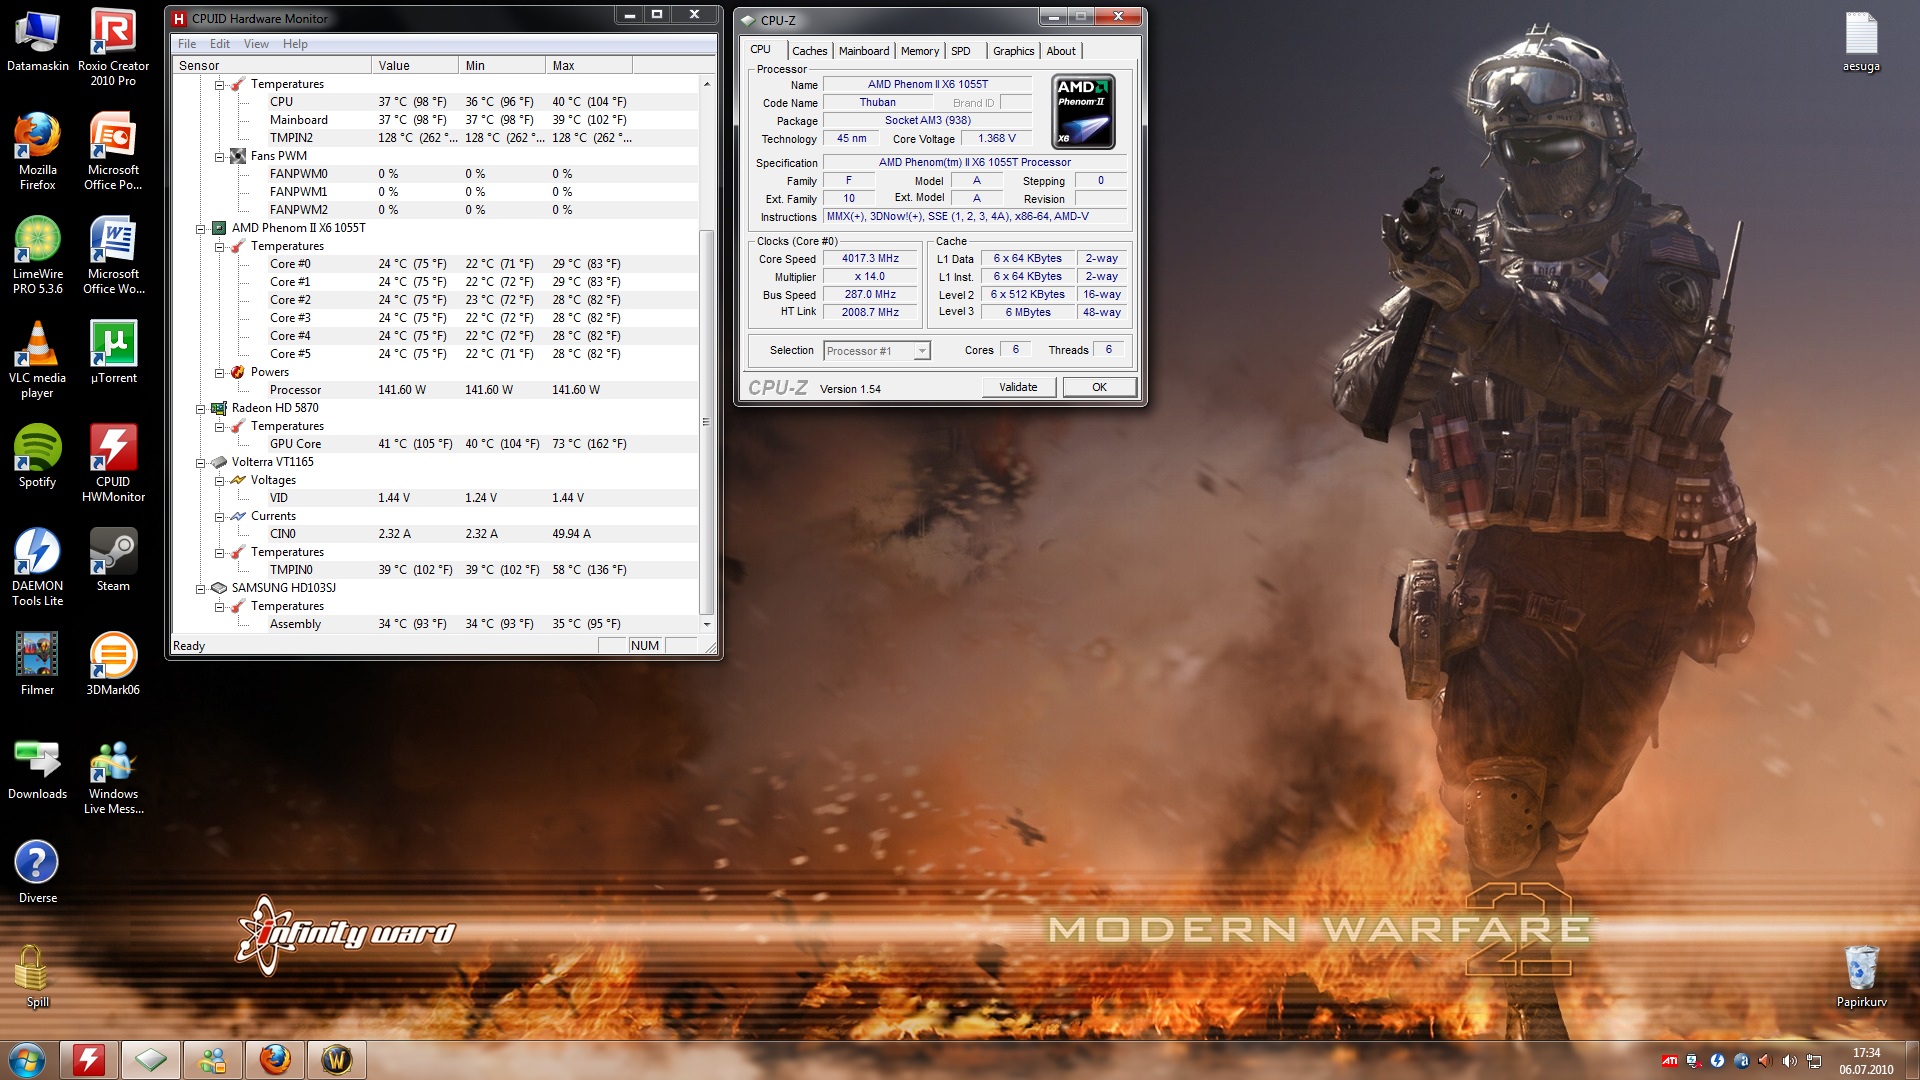Open the Papirkurv recycle bin

click(1861, 976)
